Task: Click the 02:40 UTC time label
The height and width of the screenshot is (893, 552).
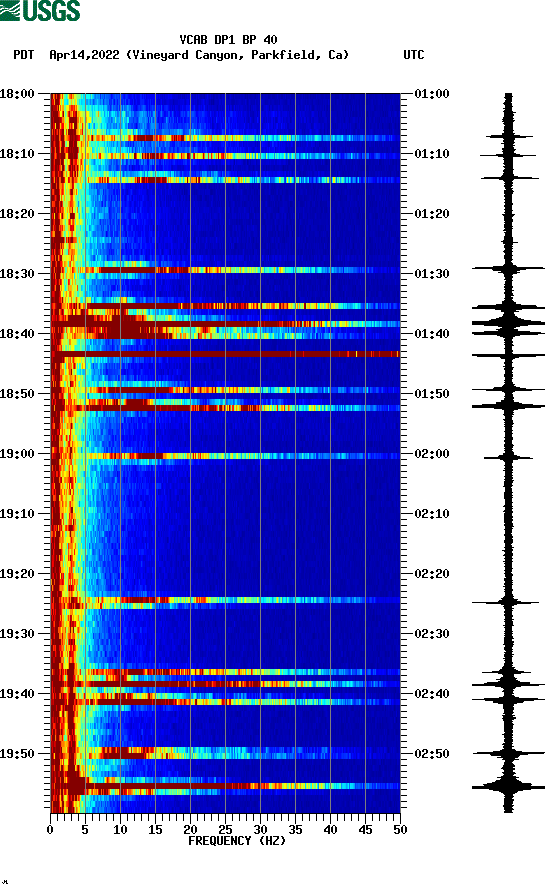Action: pos(432,694)
